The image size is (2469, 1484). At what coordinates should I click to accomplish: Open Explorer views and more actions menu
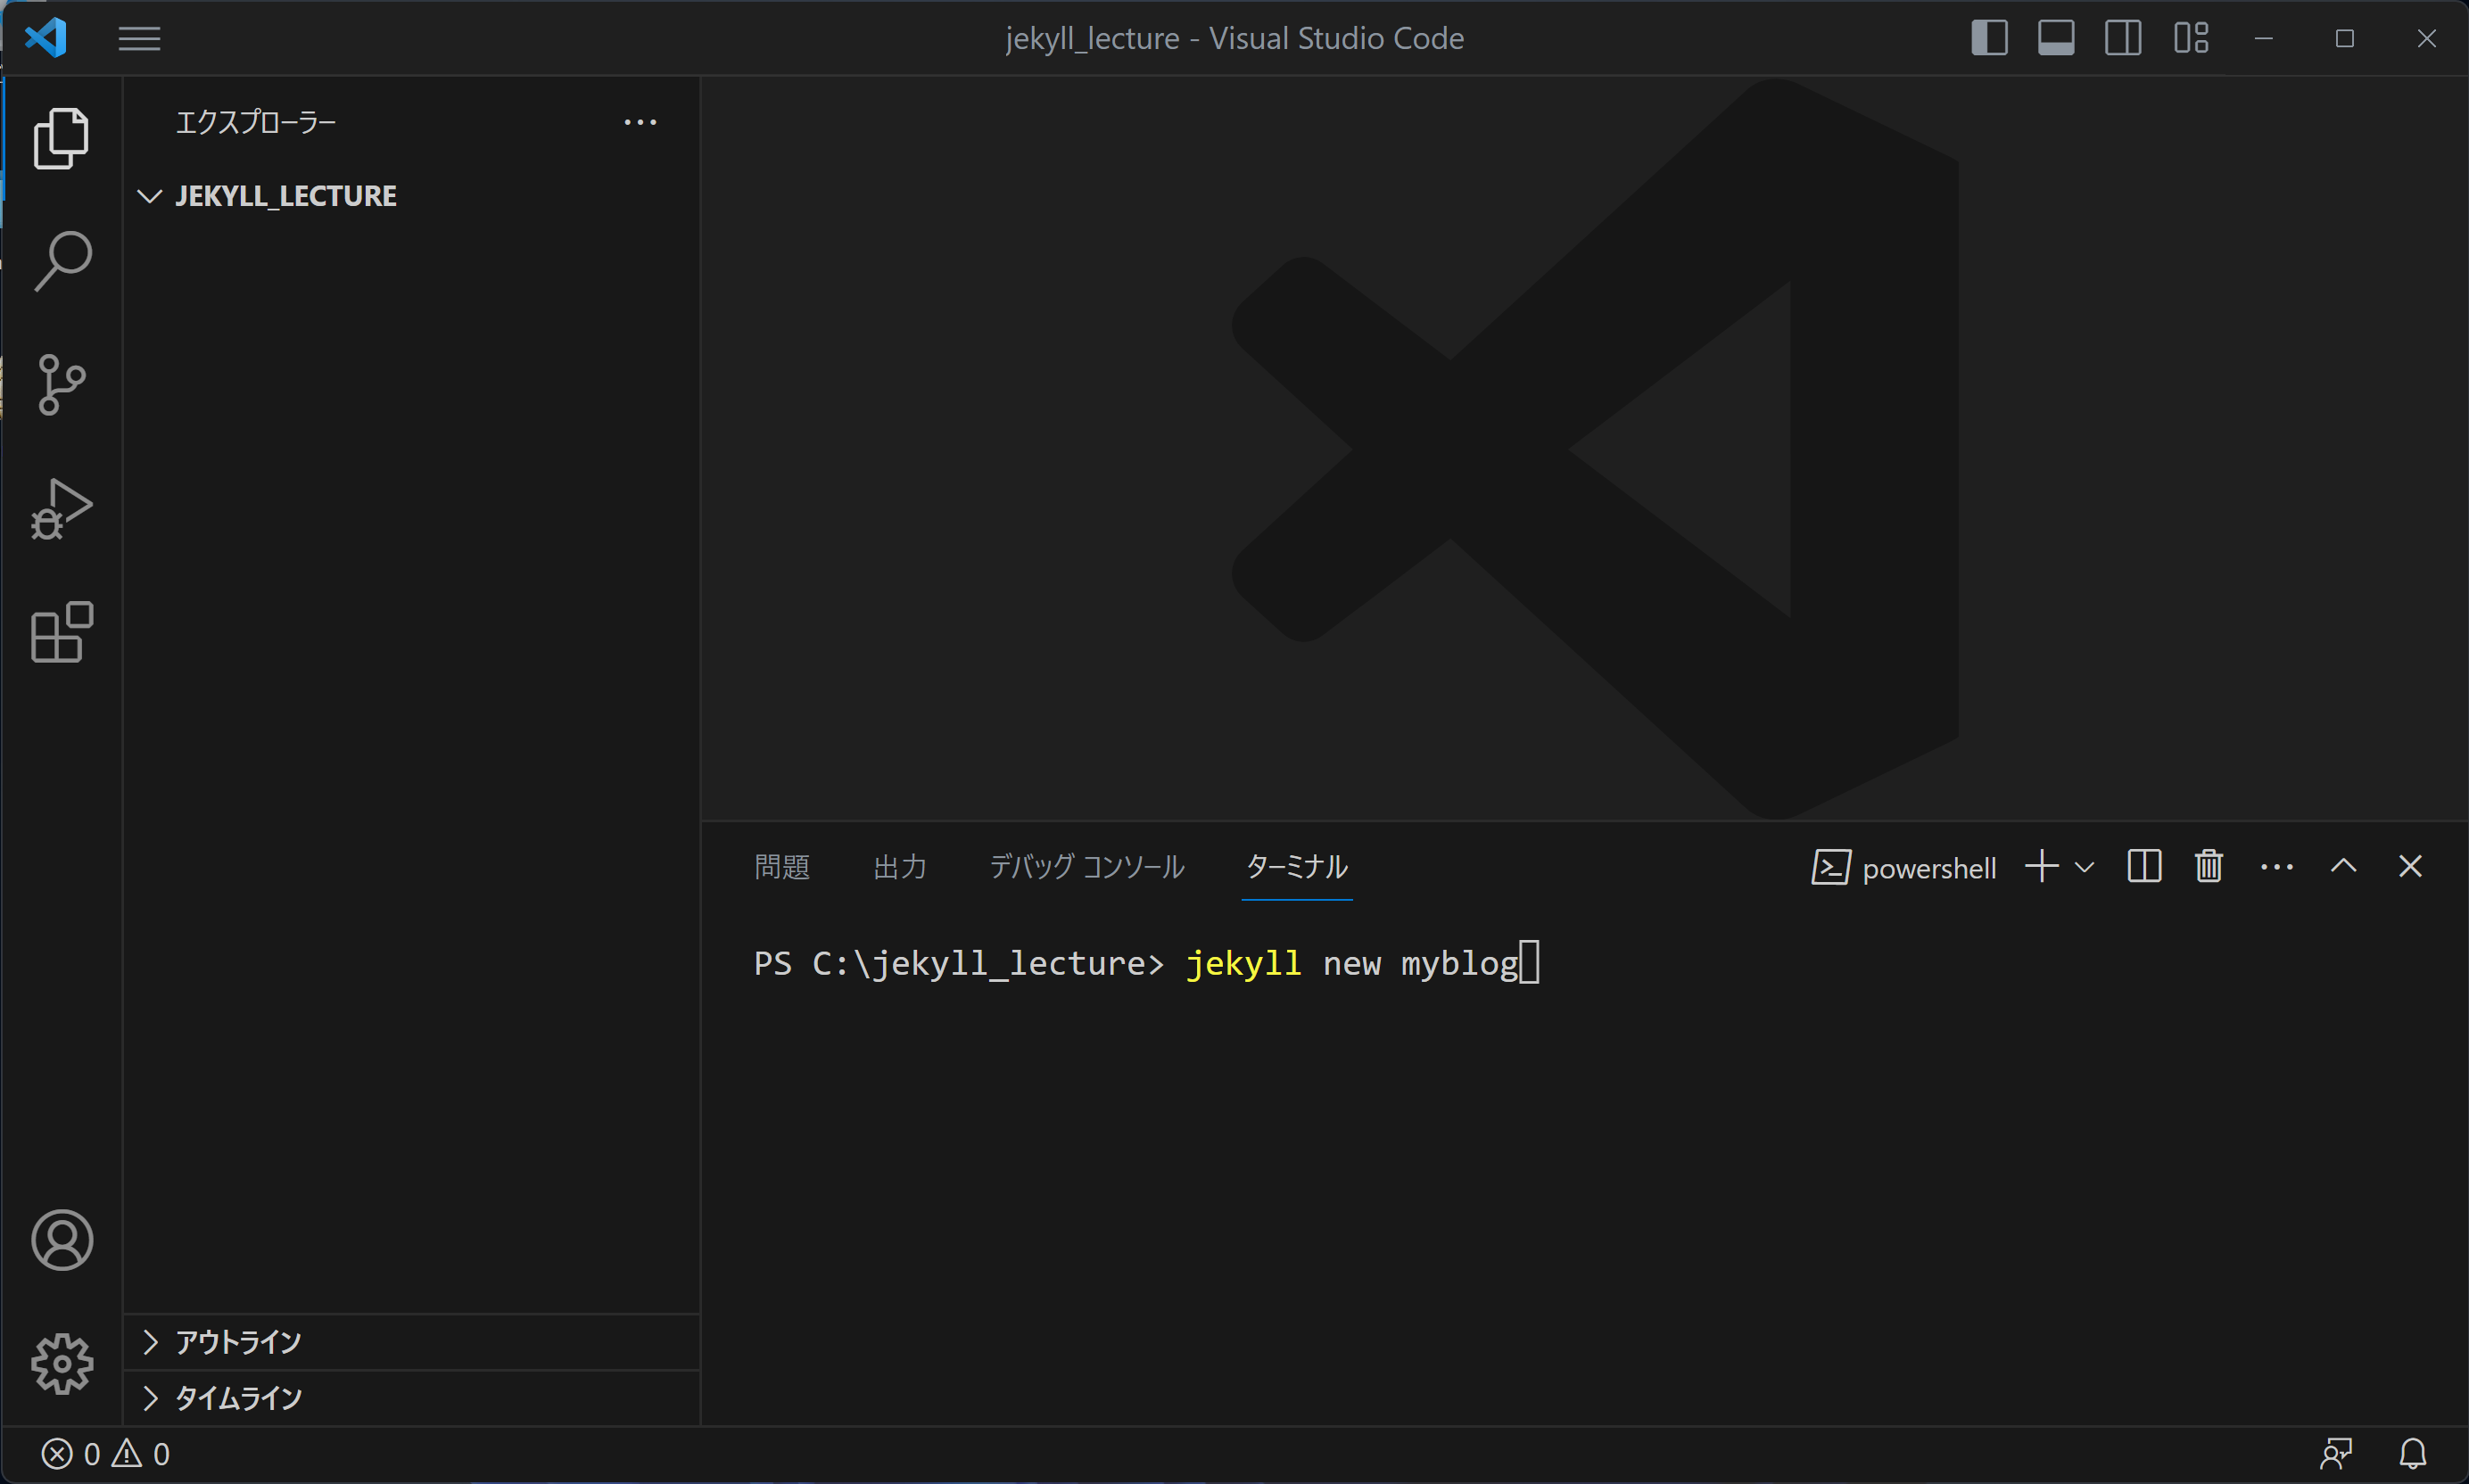[x=640, y=122]
